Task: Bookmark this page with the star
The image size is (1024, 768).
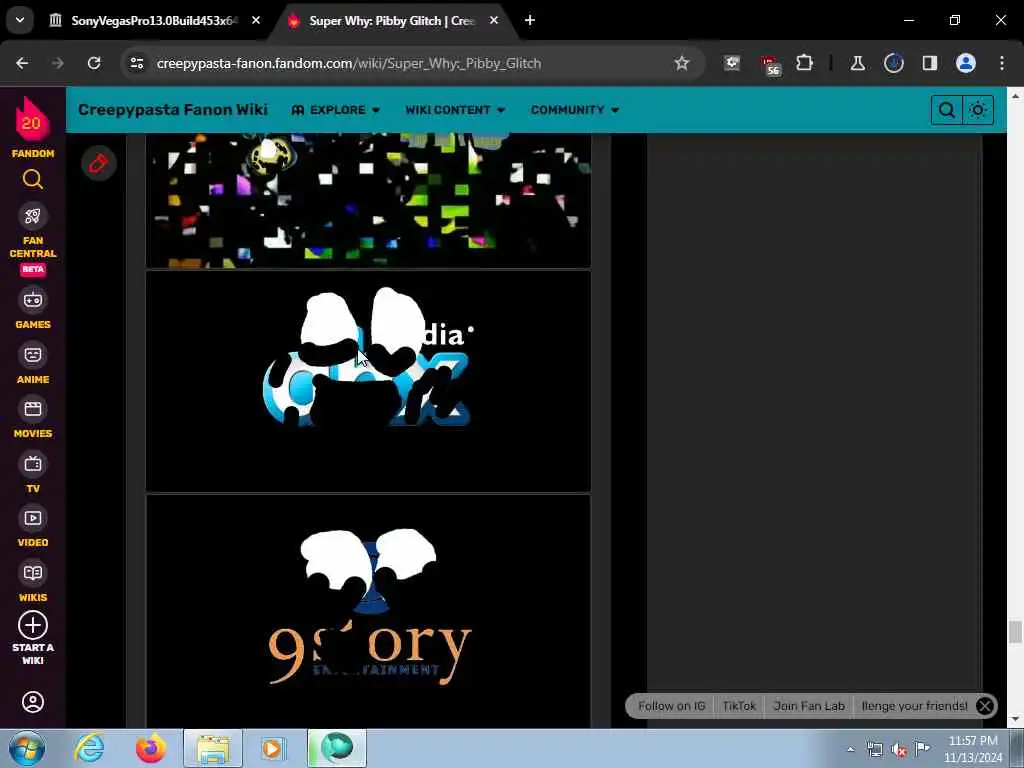Action: point(682,63)
